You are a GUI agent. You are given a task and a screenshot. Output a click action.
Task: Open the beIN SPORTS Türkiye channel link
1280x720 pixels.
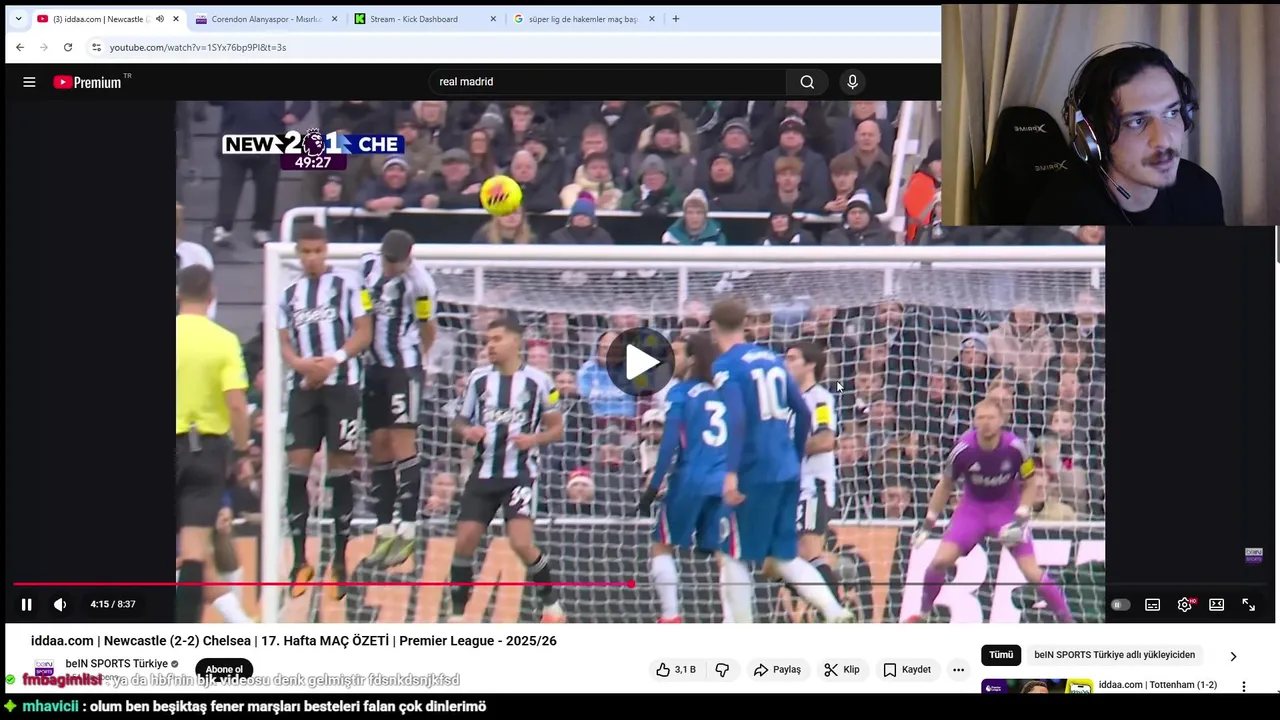click(116, 664)
